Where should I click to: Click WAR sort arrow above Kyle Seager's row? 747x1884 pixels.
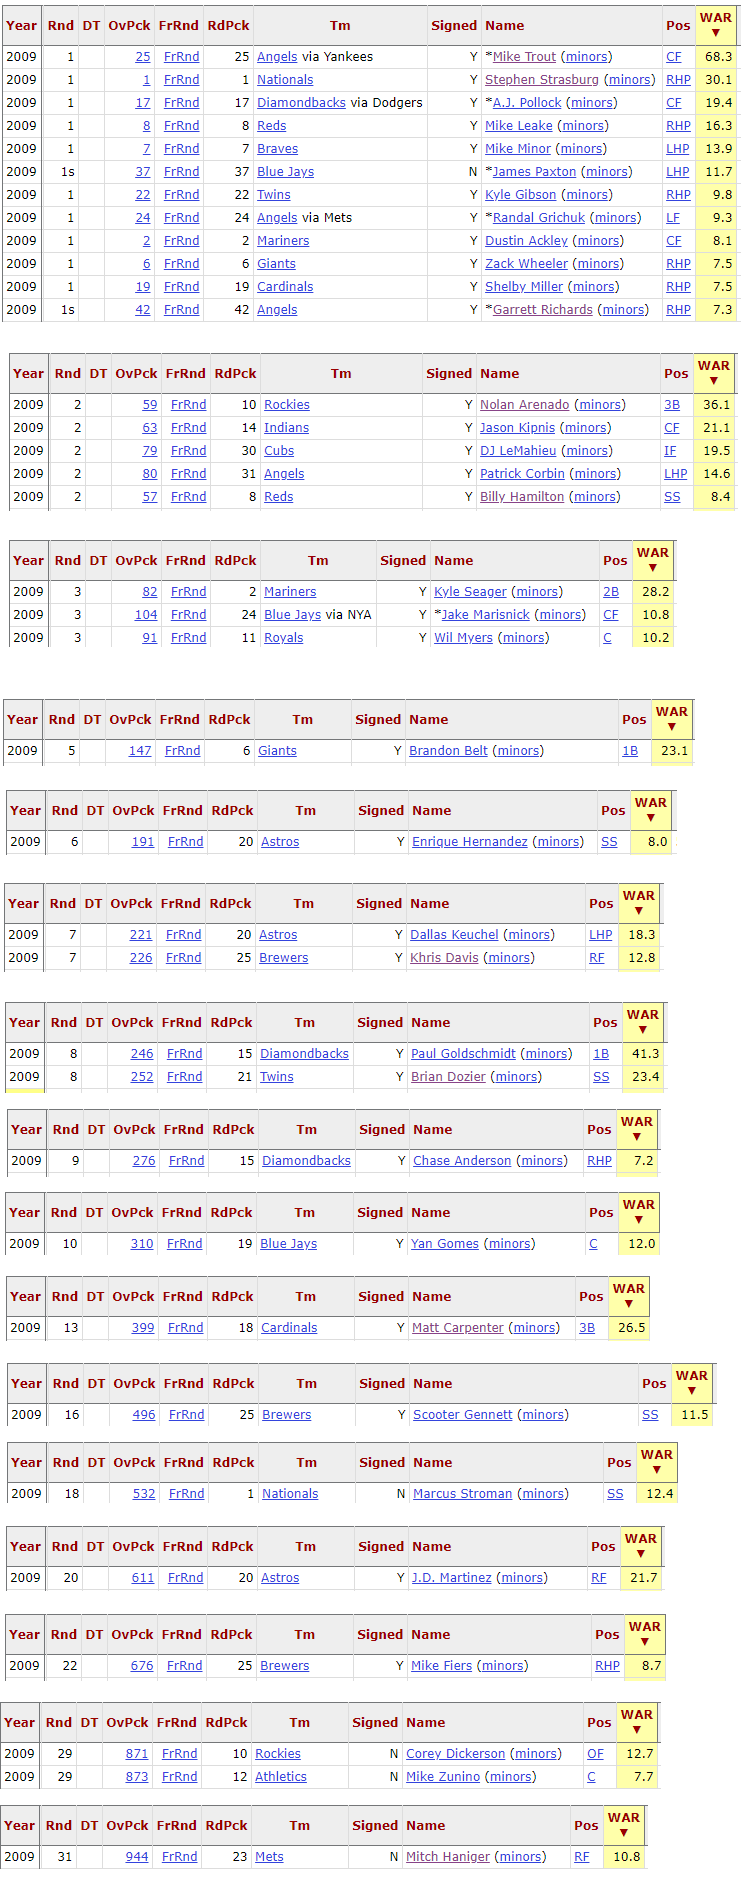coord(653,567)
